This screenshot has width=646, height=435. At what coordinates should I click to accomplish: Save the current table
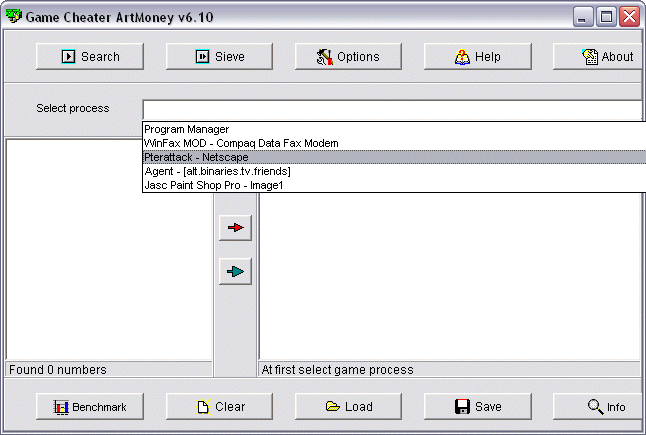477,407
